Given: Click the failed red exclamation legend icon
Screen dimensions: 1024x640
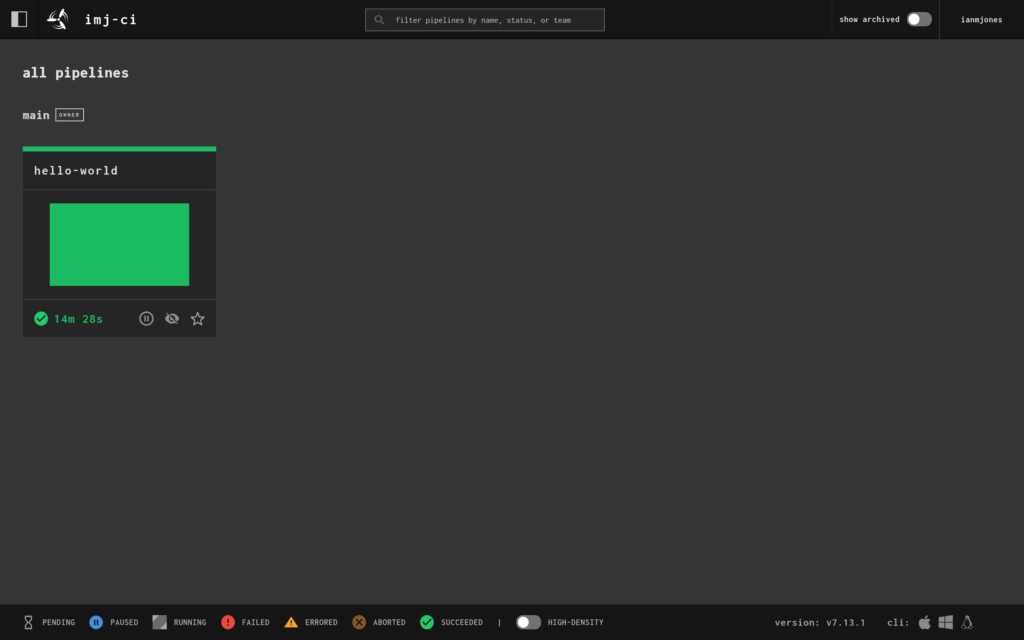Looking at the screenshot, I should coord(228,622).
